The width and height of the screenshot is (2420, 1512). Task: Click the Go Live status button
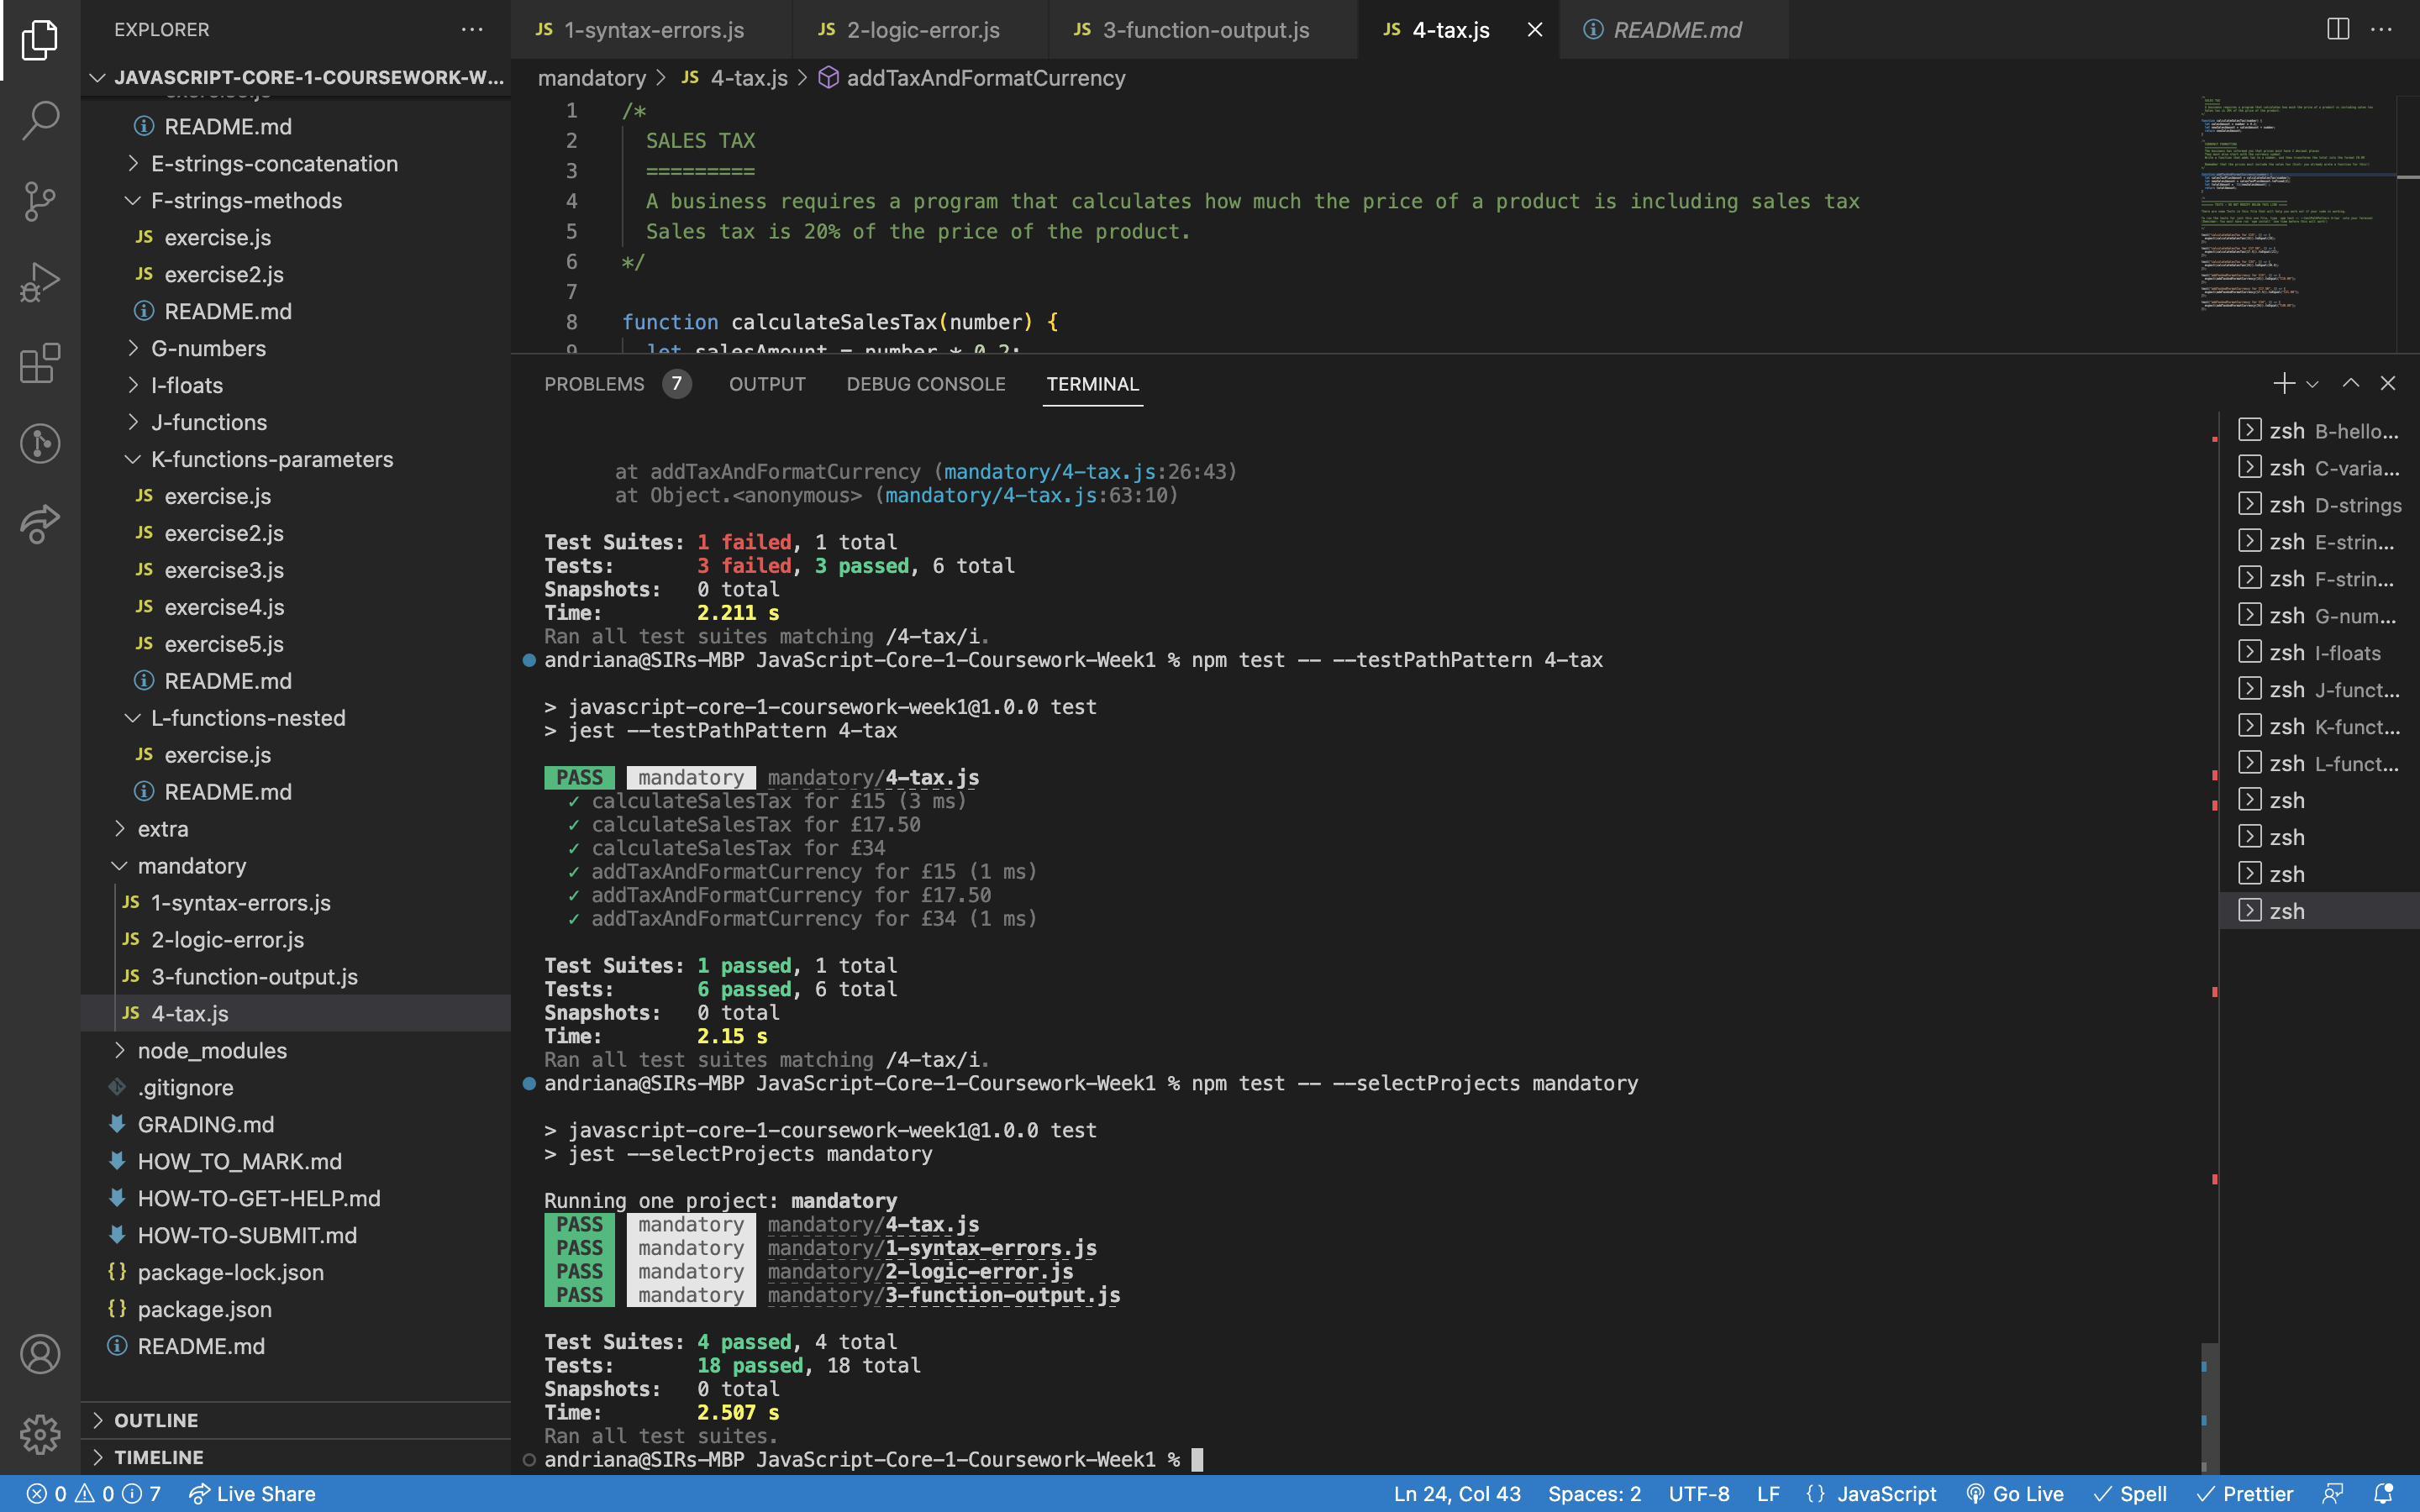2015,1494
